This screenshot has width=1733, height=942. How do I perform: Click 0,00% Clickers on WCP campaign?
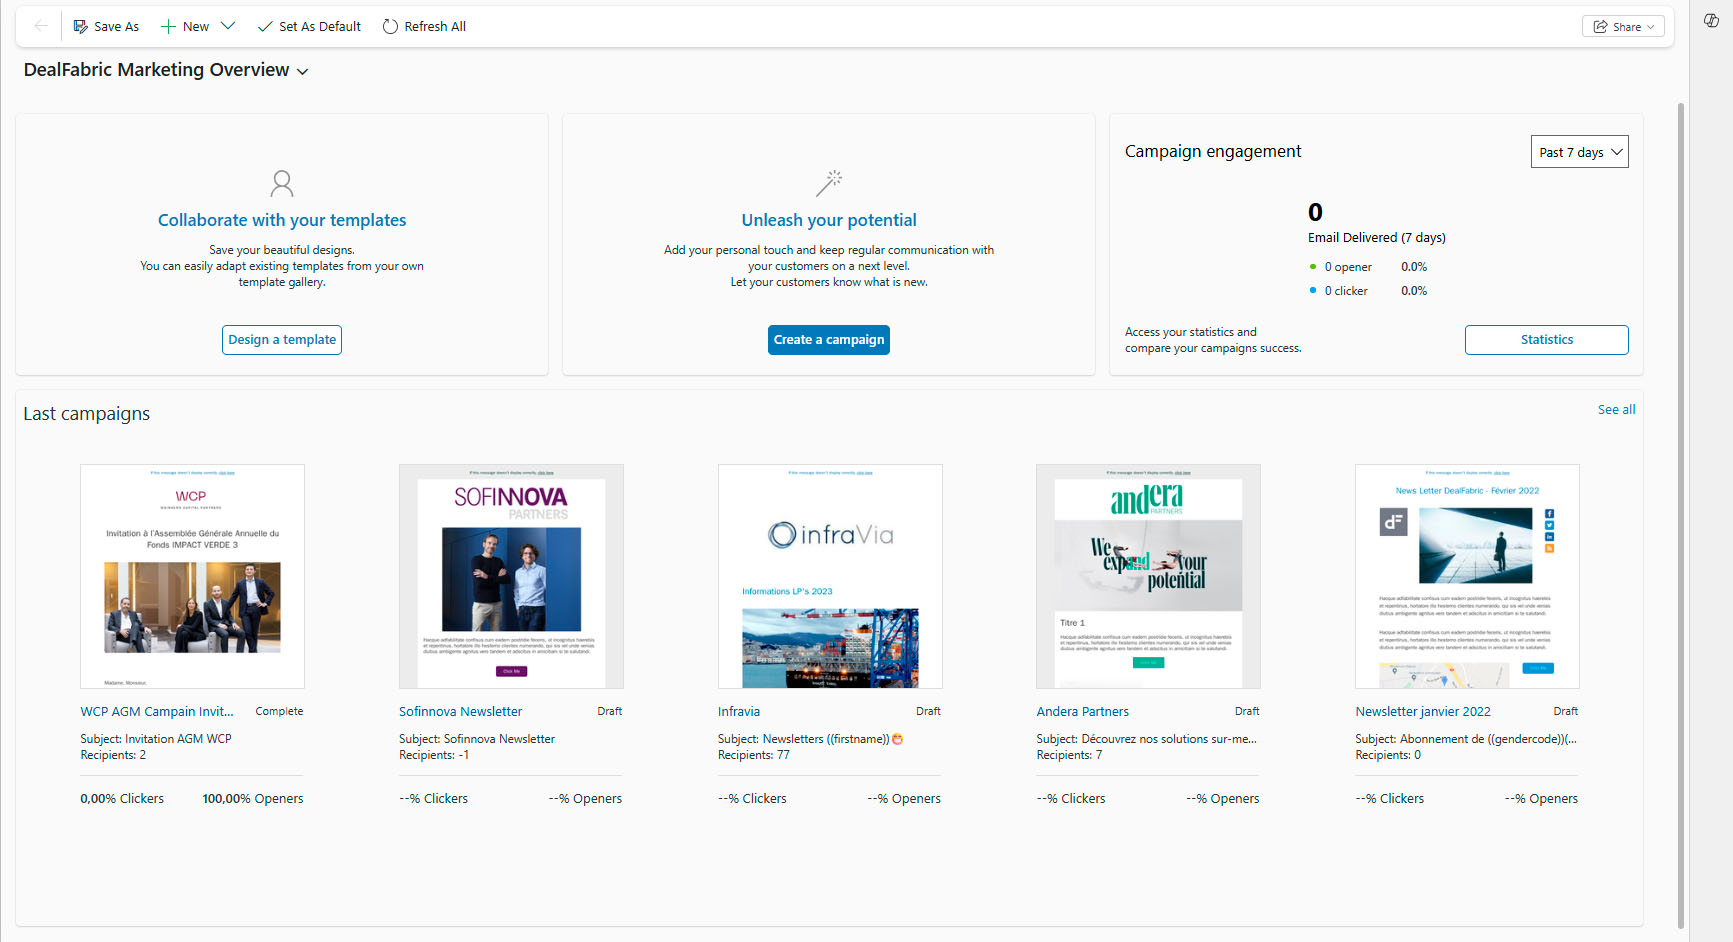pos(122,799)
